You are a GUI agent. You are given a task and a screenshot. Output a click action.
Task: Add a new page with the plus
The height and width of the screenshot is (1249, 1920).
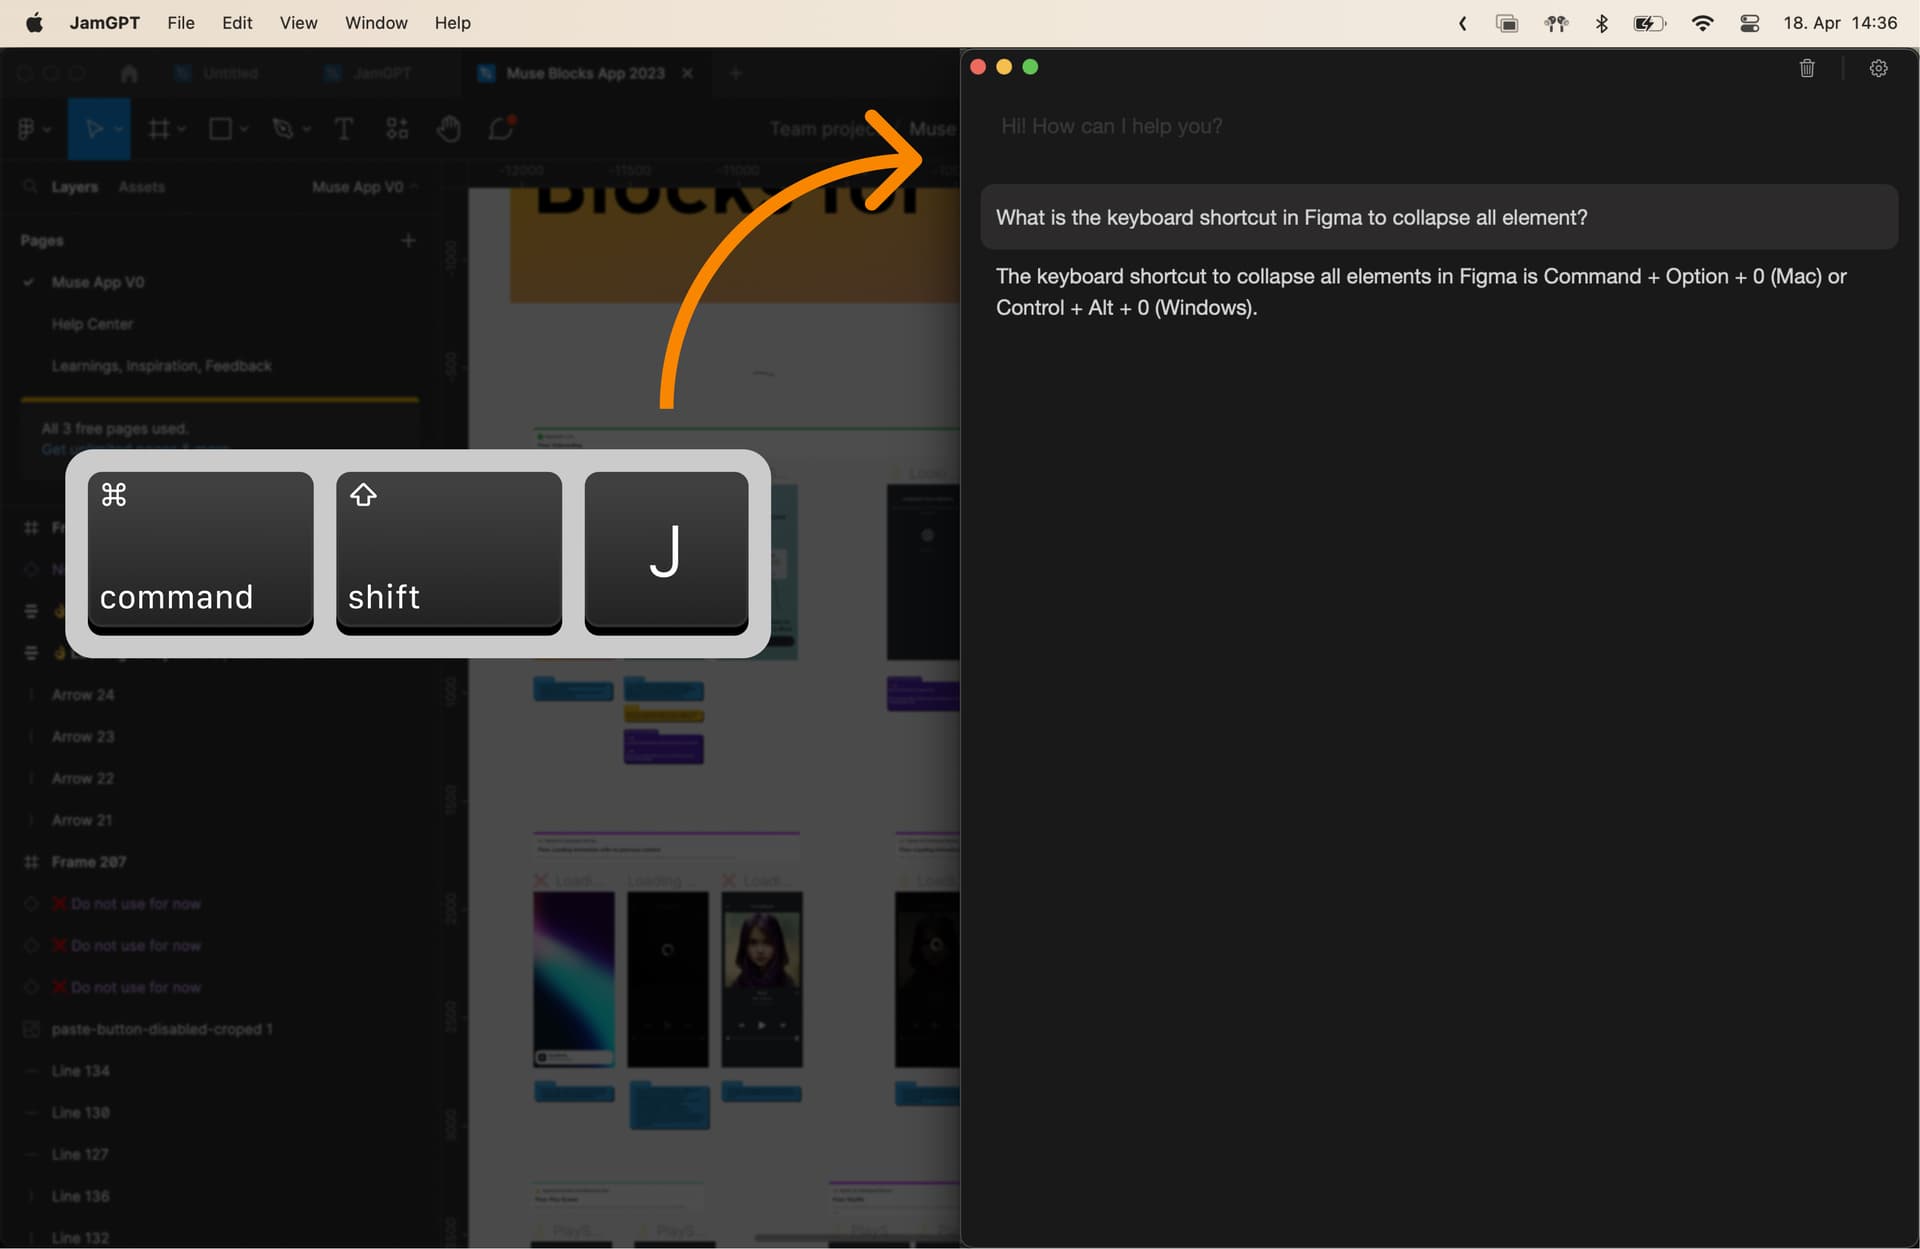408,240
